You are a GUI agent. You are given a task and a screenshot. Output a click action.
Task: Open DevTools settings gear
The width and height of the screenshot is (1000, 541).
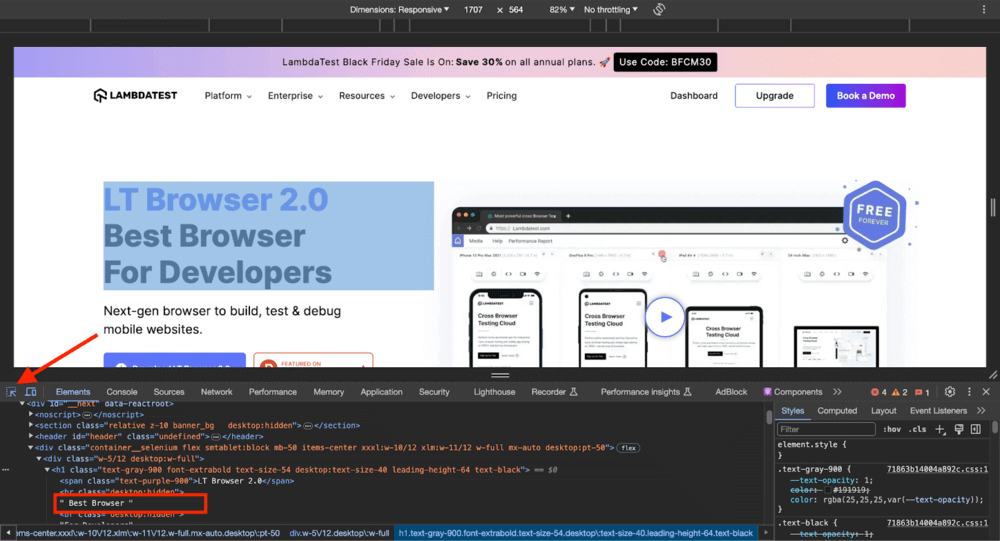[x=950, y=392]
